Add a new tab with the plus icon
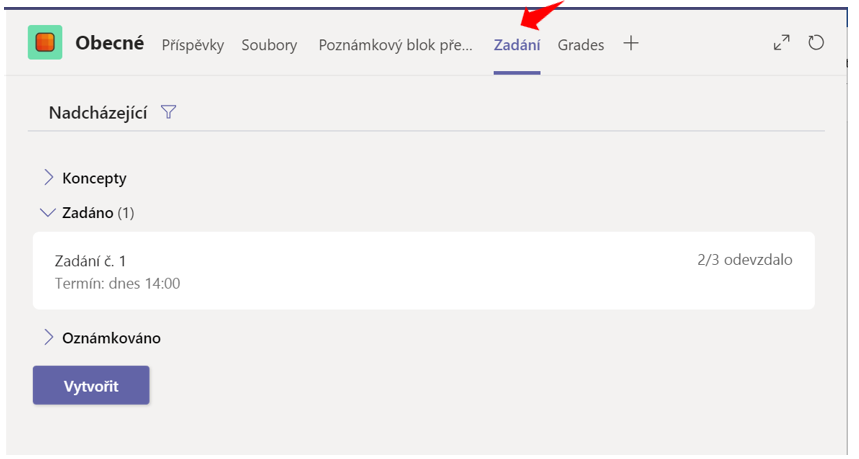This screenshot has width=859, height=459. (x=631, y=43)
